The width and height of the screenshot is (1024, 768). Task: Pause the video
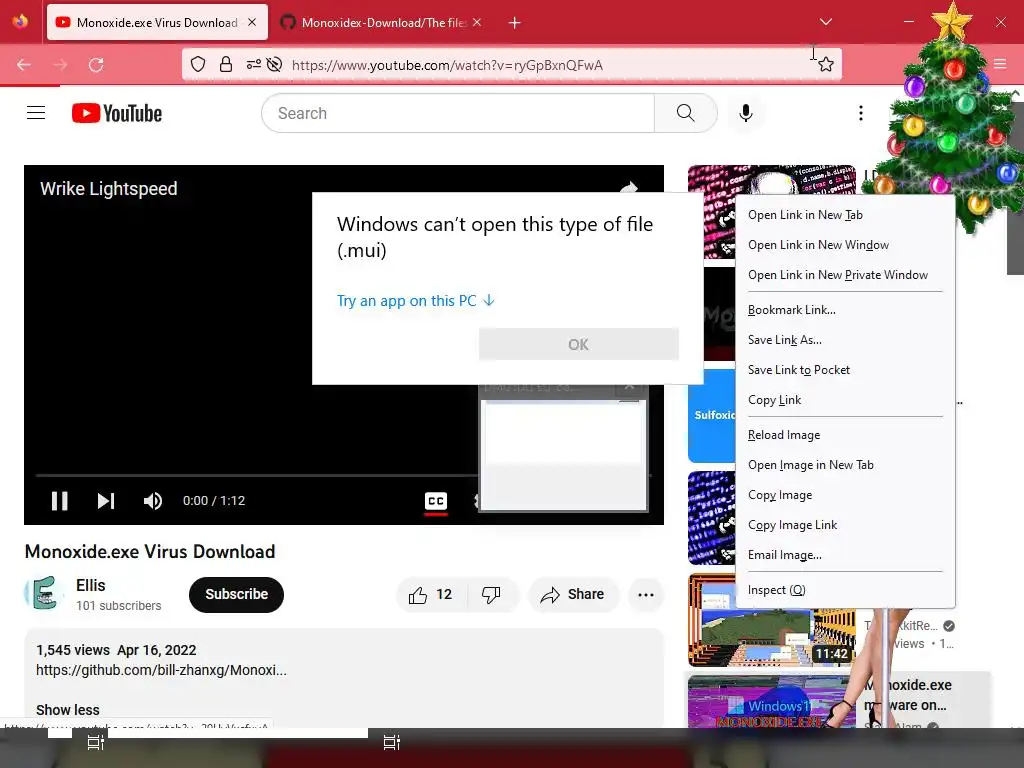59,501
